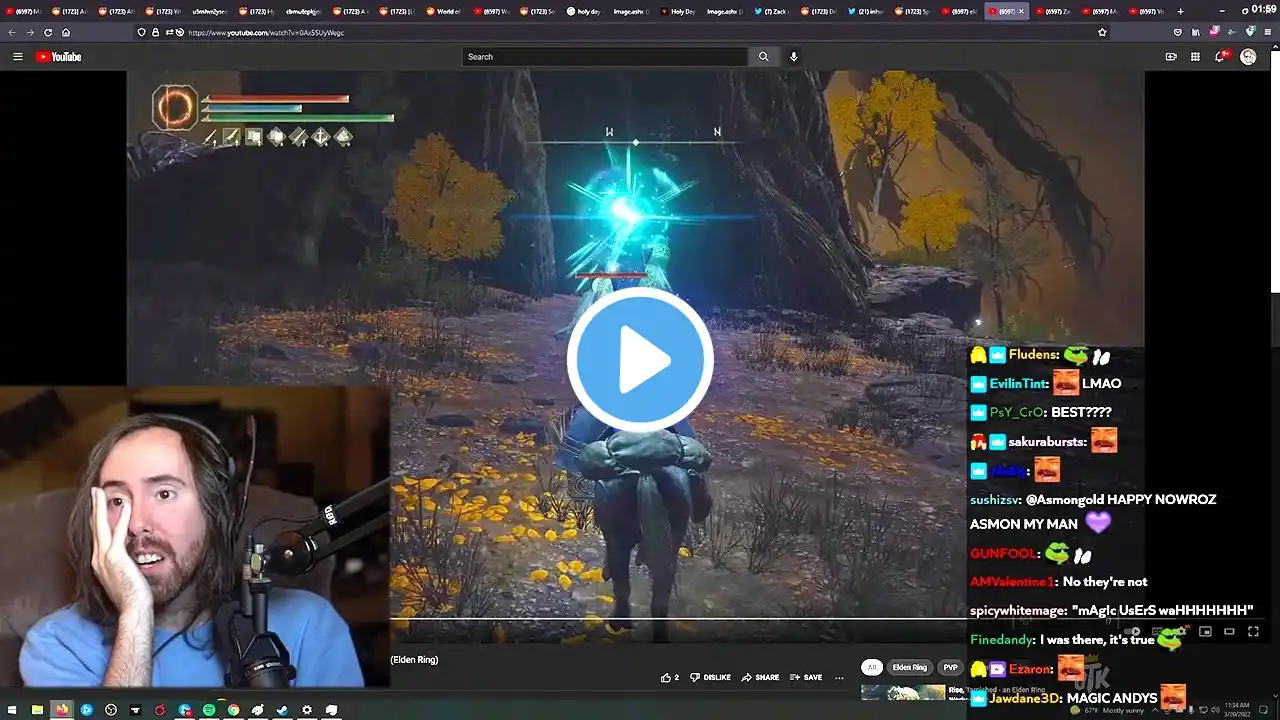Focus the YouTube Search field
This screenshot has width=1280, height=720.
pos(605,57)
